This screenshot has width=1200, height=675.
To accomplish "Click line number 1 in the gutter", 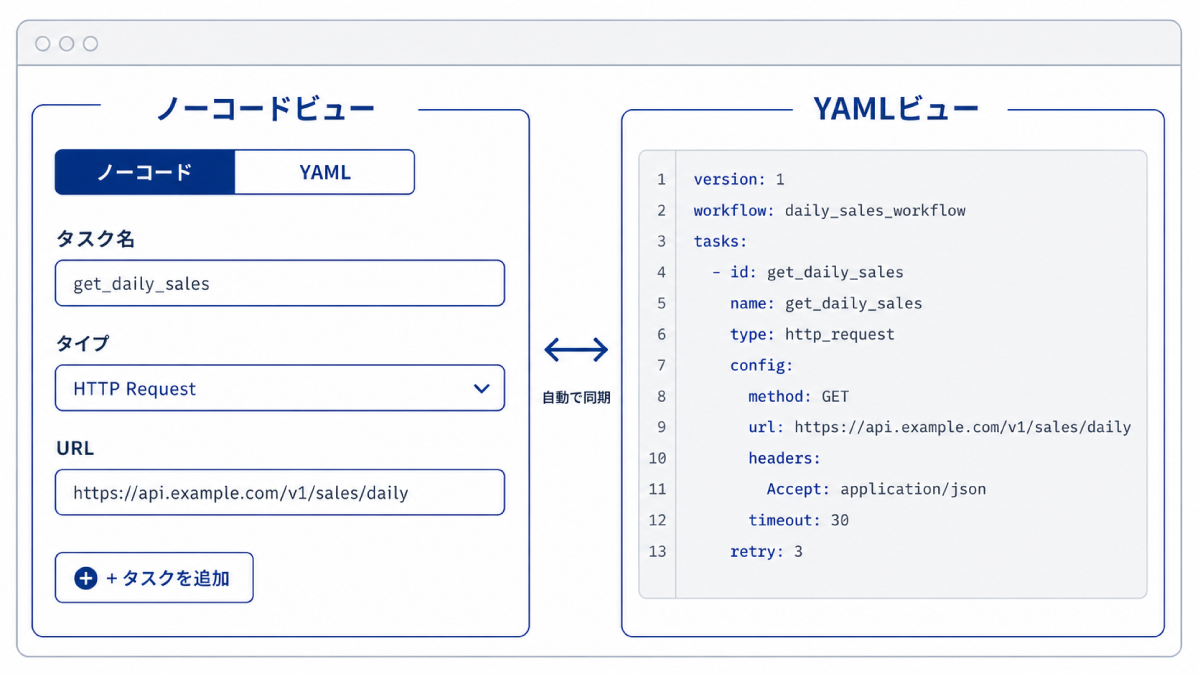I will [x=661, y=180].
